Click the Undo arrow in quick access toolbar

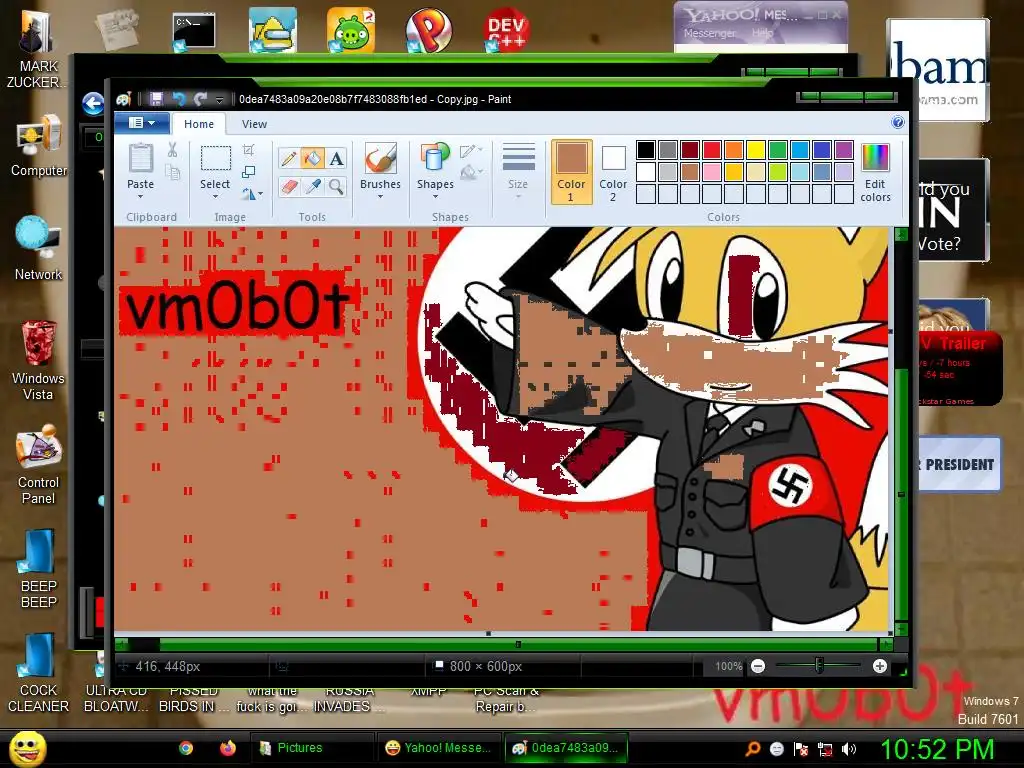tap(178, 99)
